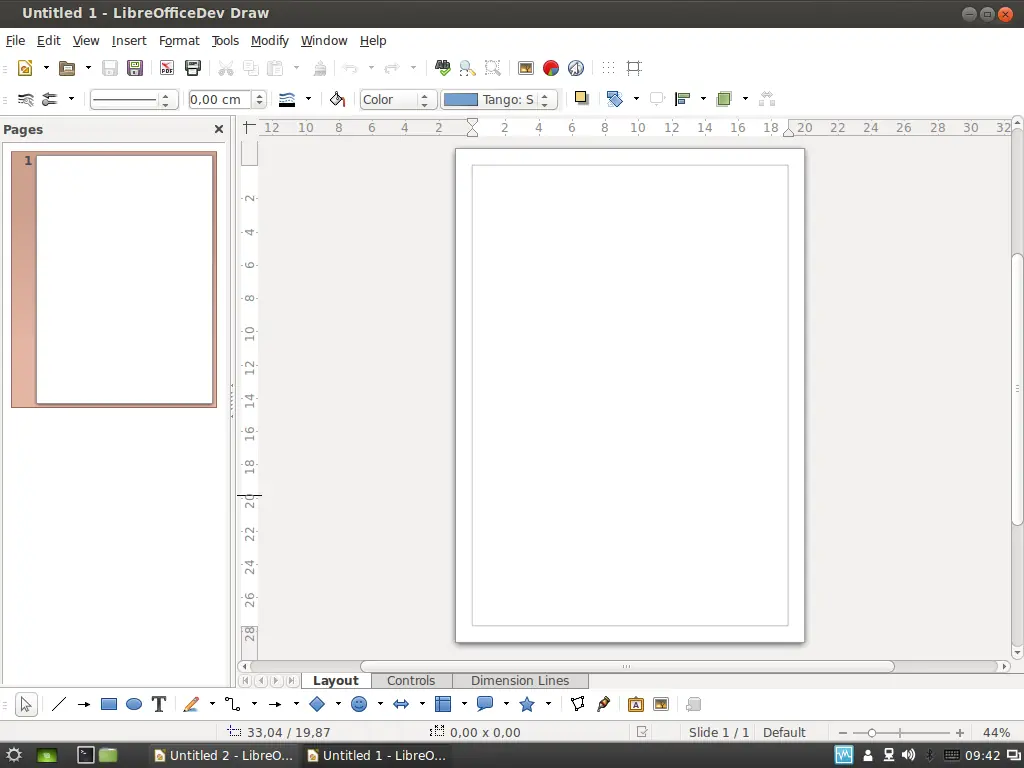Screen dimensions: 1024x768
Task: Select the Callouts speech bubble tool
Action: coord(485,705)
